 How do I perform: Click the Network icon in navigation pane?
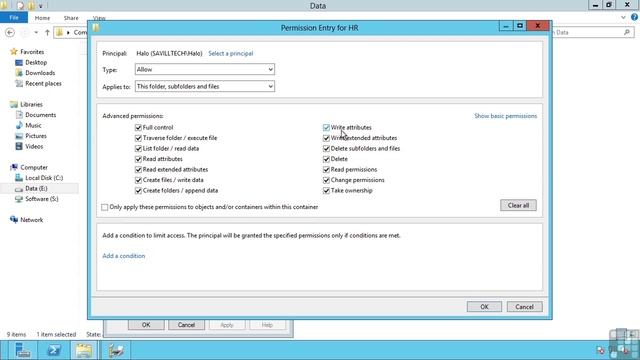click(14, 220)
